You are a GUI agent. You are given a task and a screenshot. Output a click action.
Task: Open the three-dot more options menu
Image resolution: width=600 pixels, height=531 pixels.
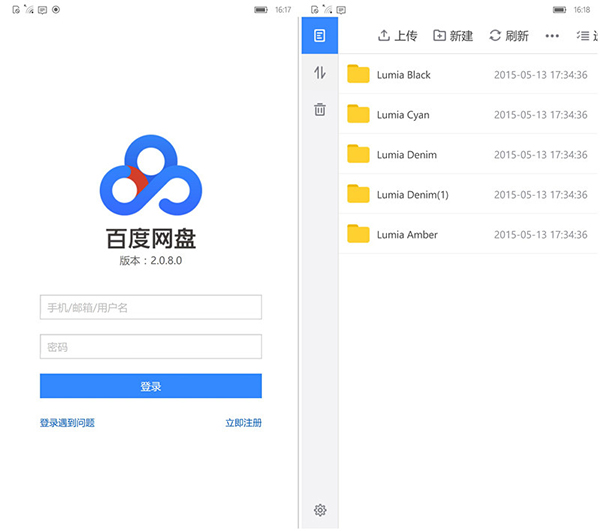552,36
